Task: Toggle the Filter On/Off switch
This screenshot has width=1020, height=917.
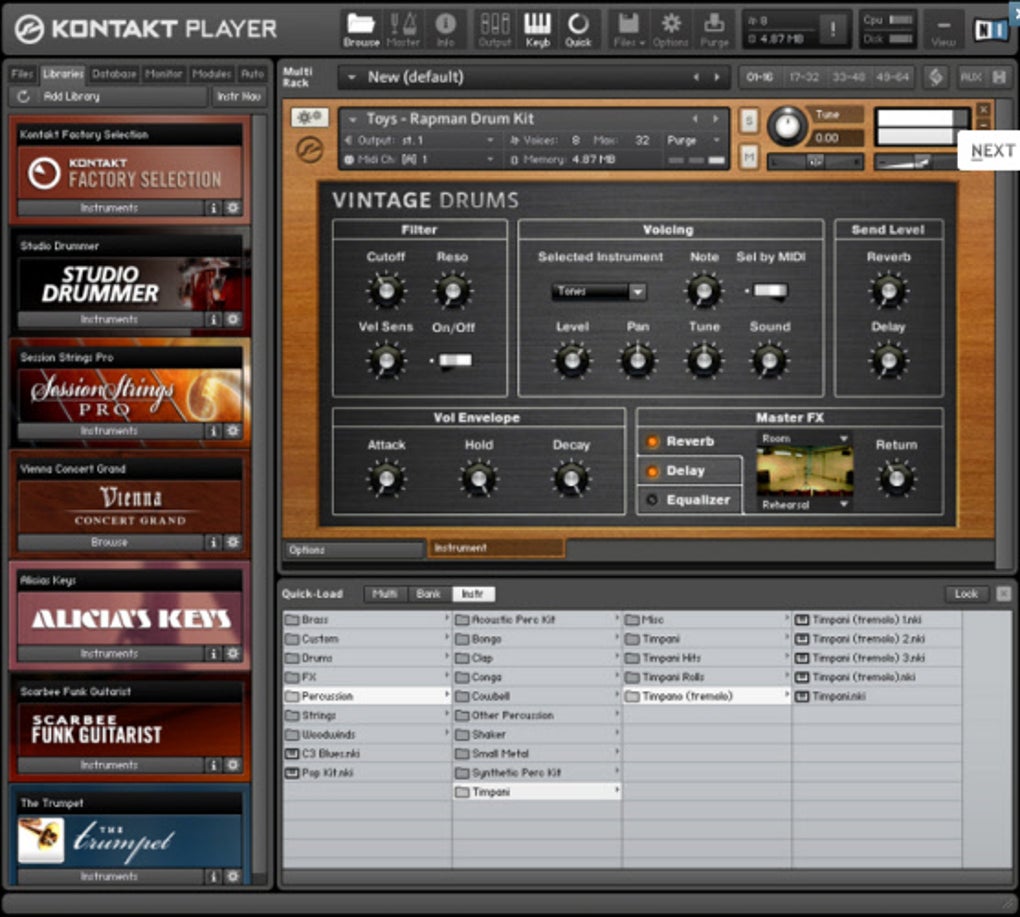Action: [x=454, y=360]
